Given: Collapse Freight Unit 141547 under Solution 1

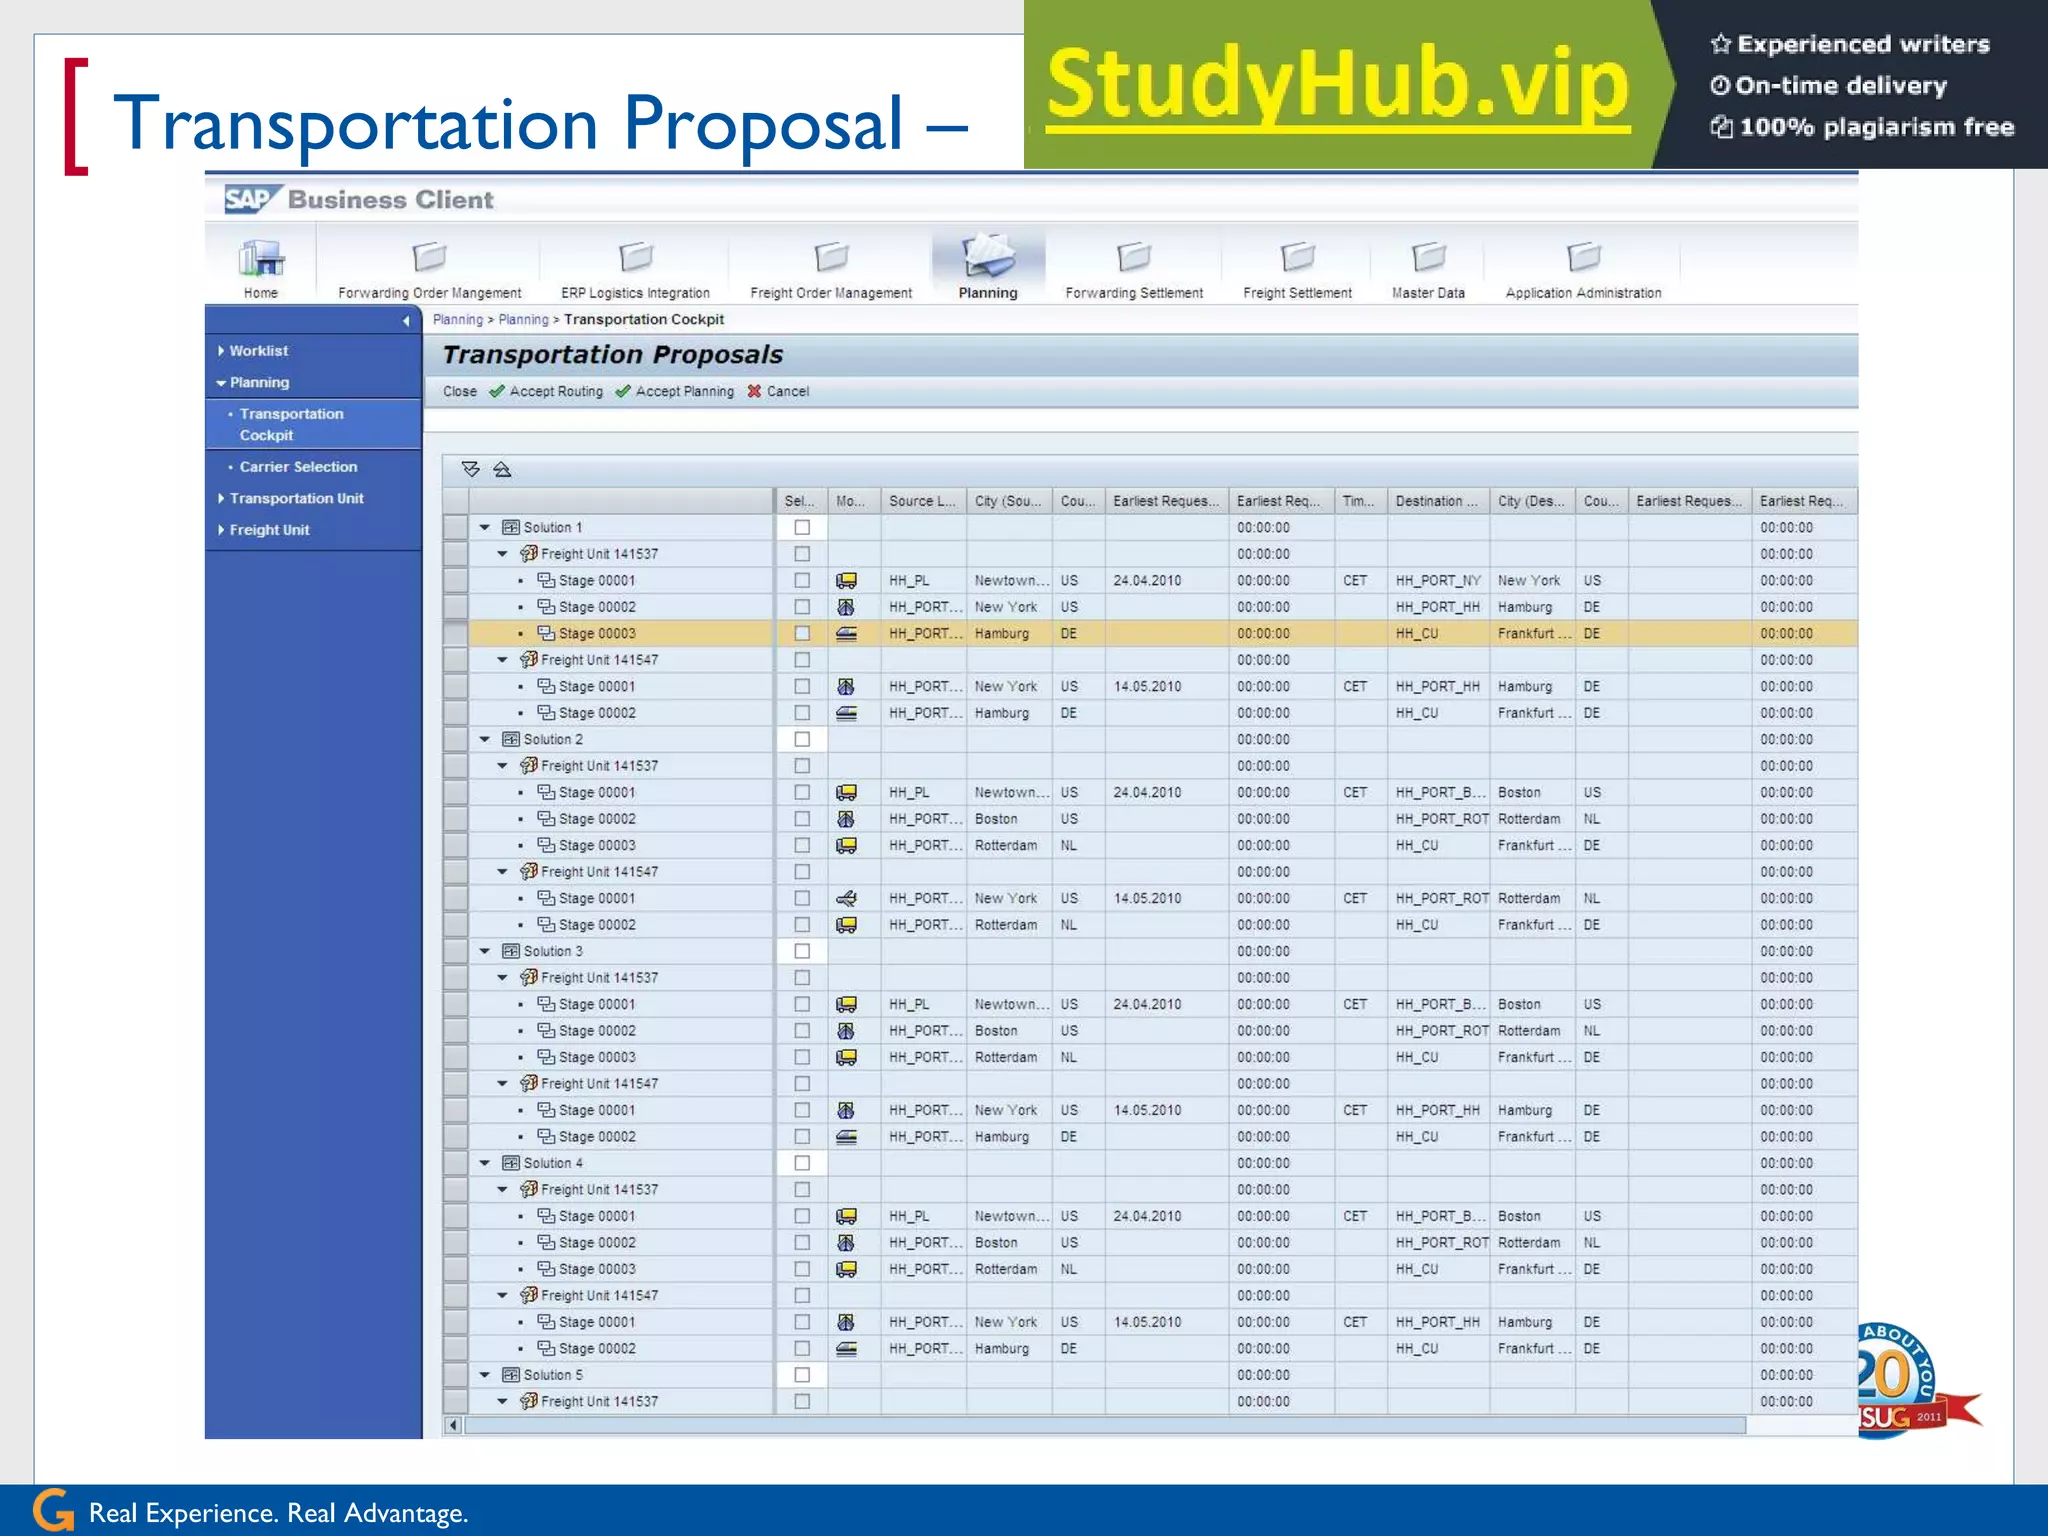Looking at the screenshot, I should 503,660.
